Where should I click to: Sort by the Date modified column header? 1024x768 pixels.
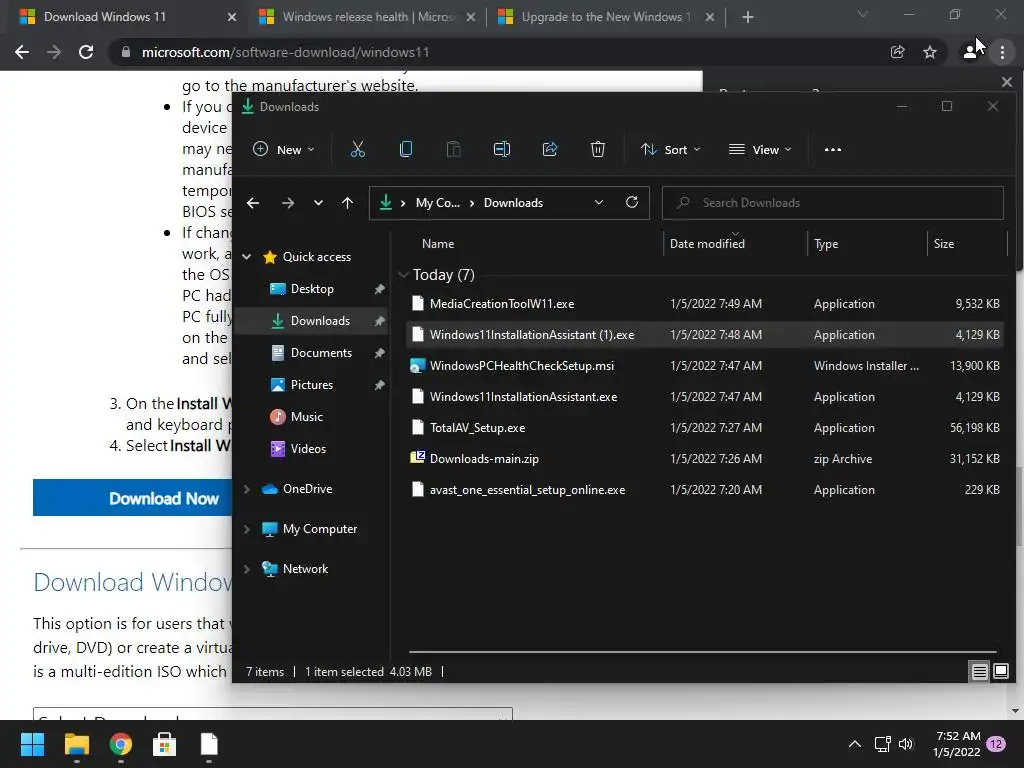[x=707, y=244]
